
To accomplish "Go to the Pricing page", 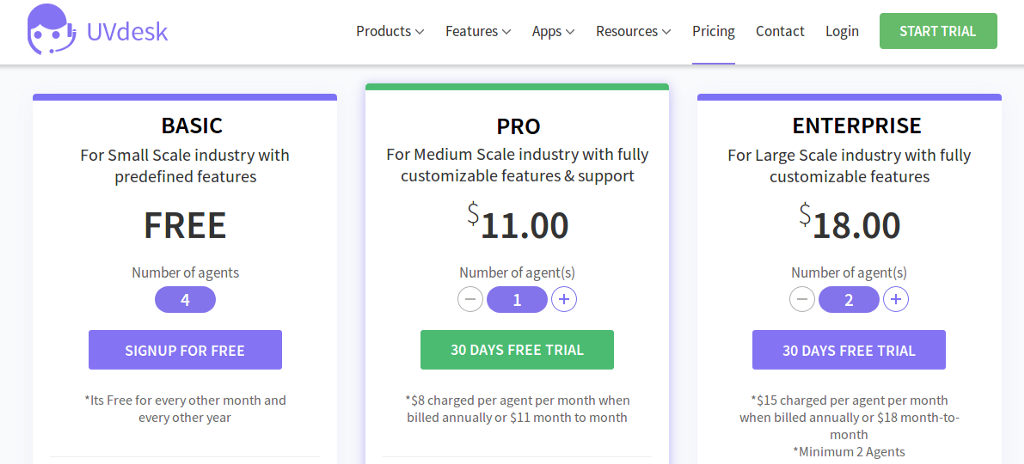I will pos(713,31).
